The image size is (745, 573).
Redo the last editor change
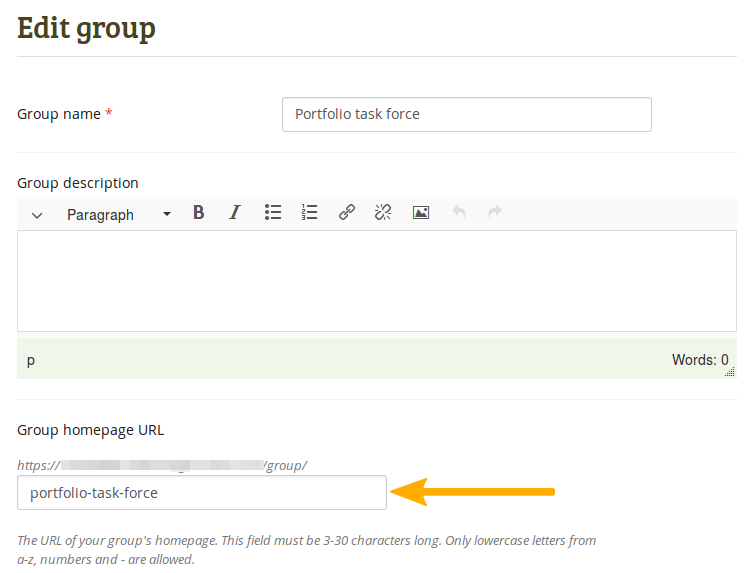pos(494,213)
